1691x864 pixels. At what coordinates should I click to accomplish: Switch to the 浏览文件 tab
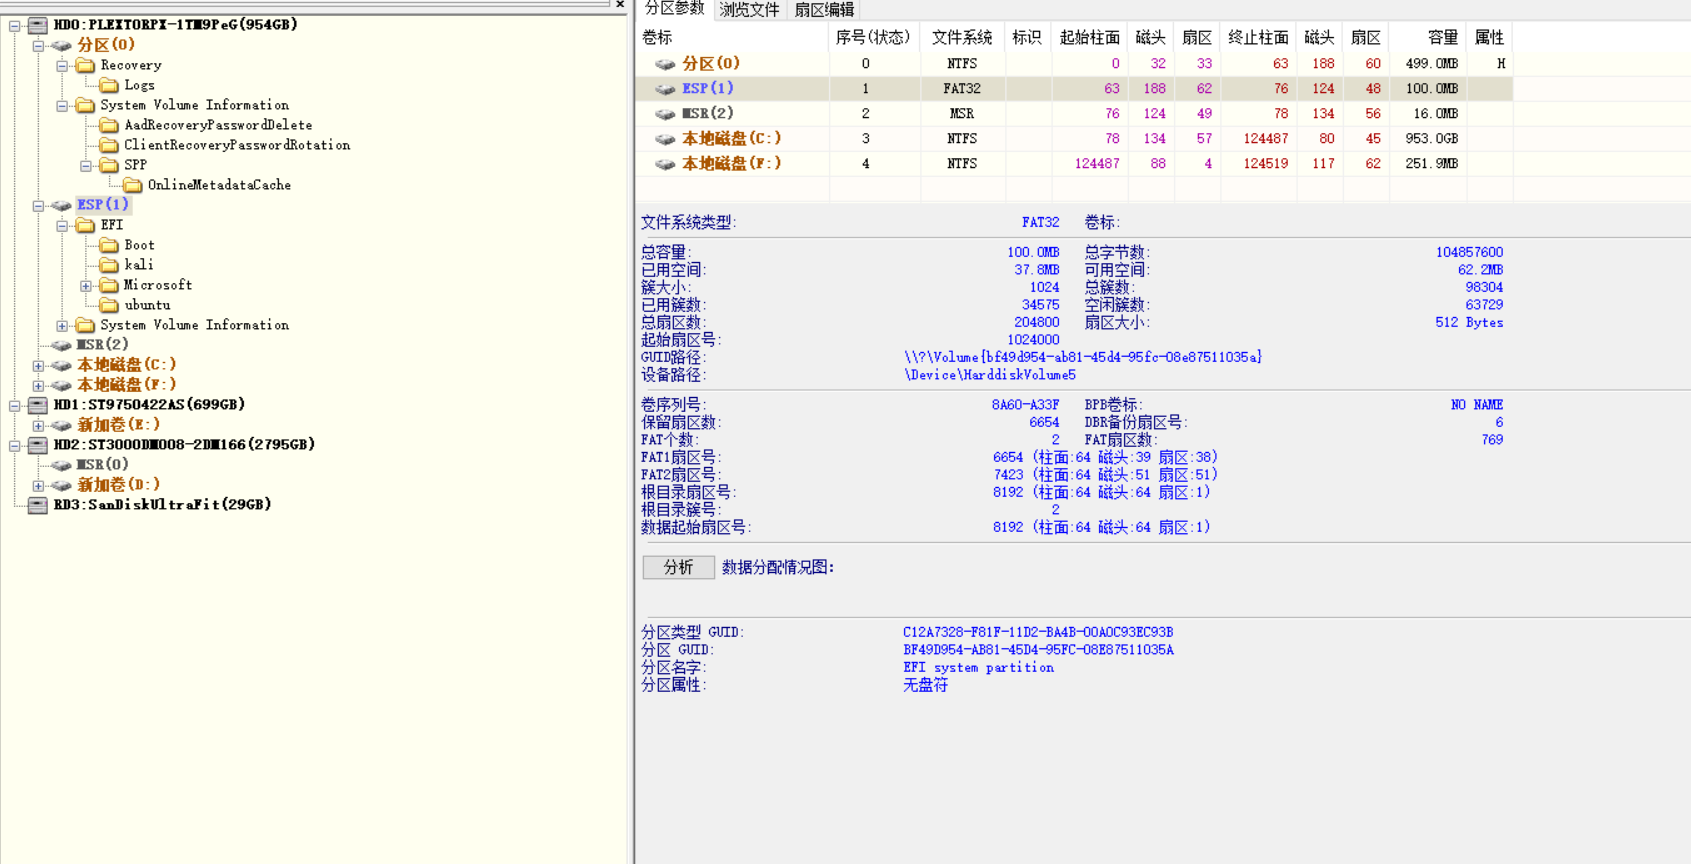pyautogui.click(x=749, y=10)
